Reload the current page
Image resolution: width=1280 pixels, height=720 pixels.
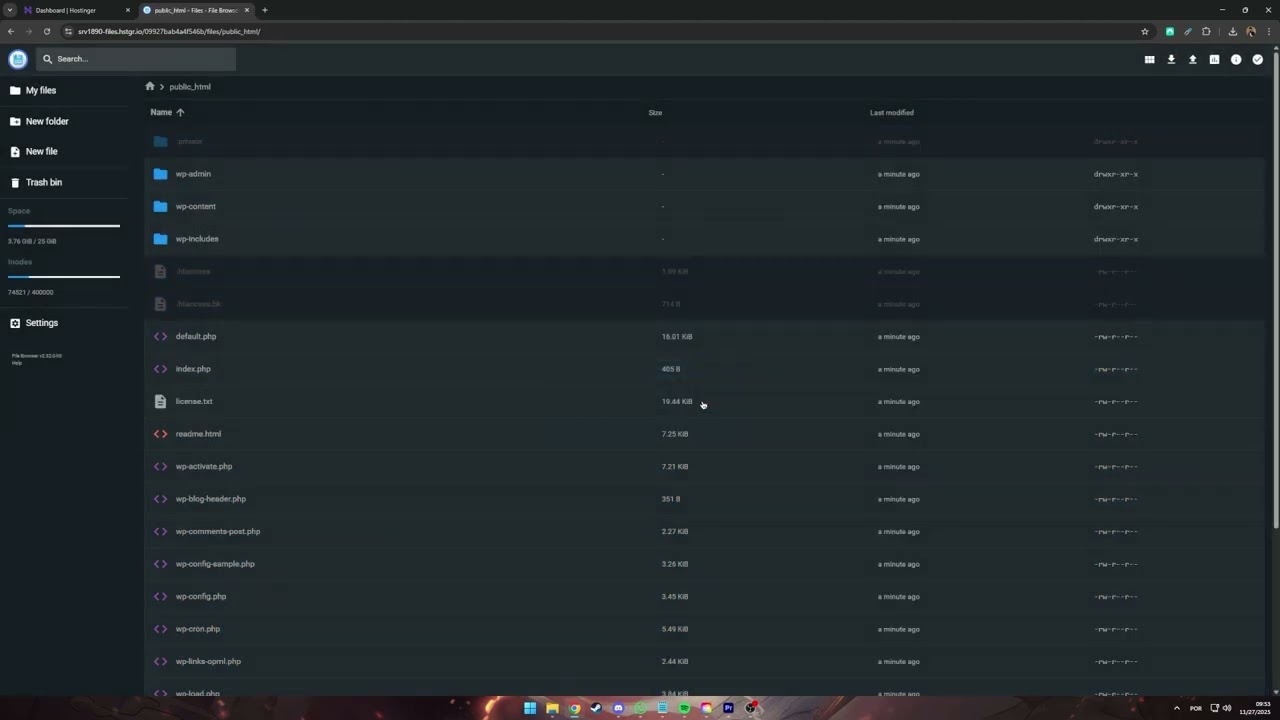(x=47, y=31)
